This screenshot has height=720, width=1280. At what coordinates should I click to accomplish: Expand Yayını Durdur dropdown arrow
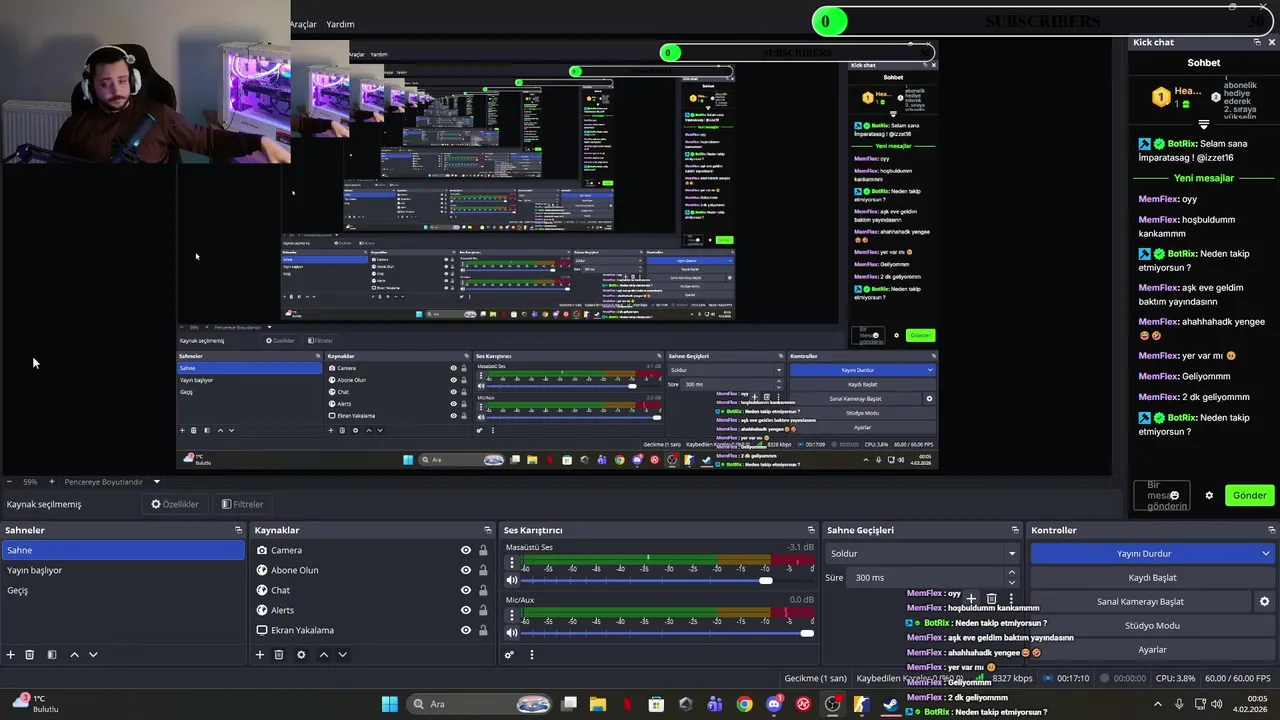point(1266,553)
